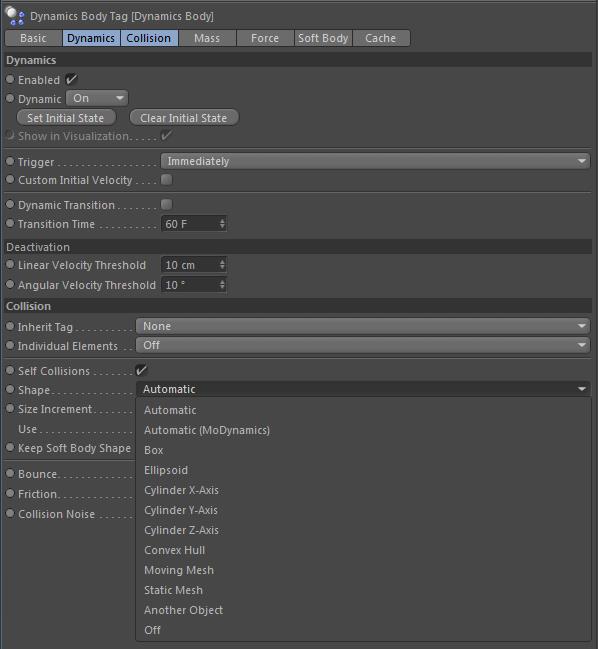Click keyframe dot next to Dynamic
This screenshot has height=649, width=598.
[10, 98]
